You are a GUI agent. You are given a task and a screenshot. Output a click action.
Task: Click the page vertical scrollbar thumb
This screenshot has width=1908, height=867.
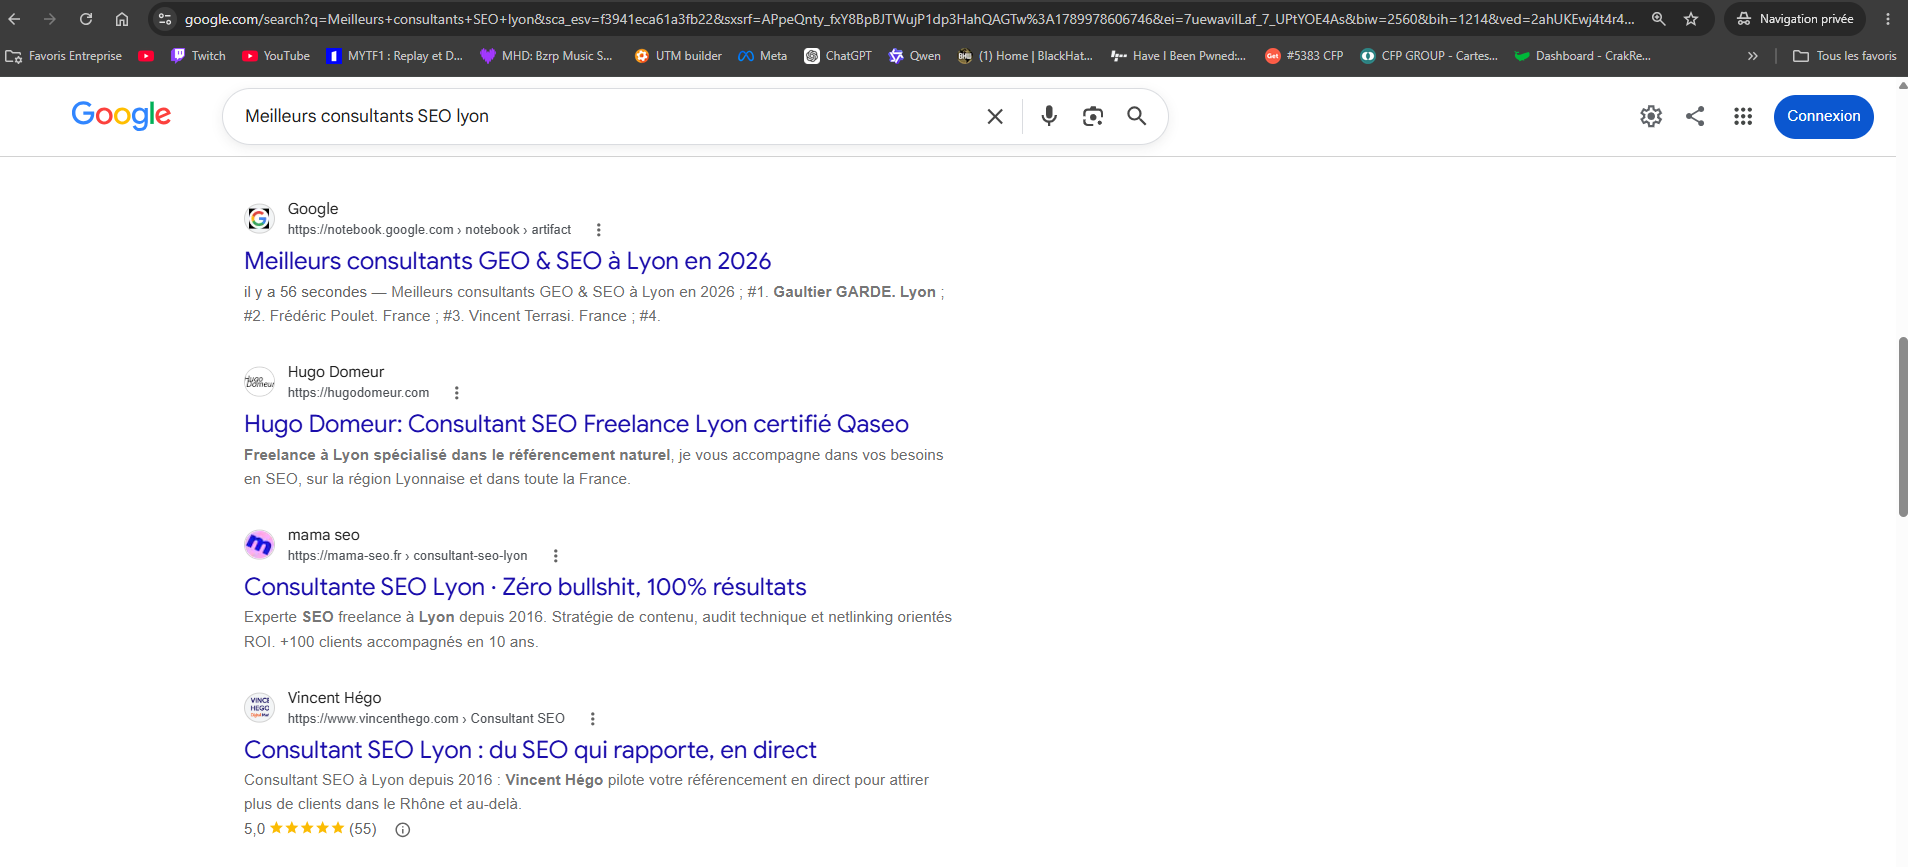coord(1902,427)
